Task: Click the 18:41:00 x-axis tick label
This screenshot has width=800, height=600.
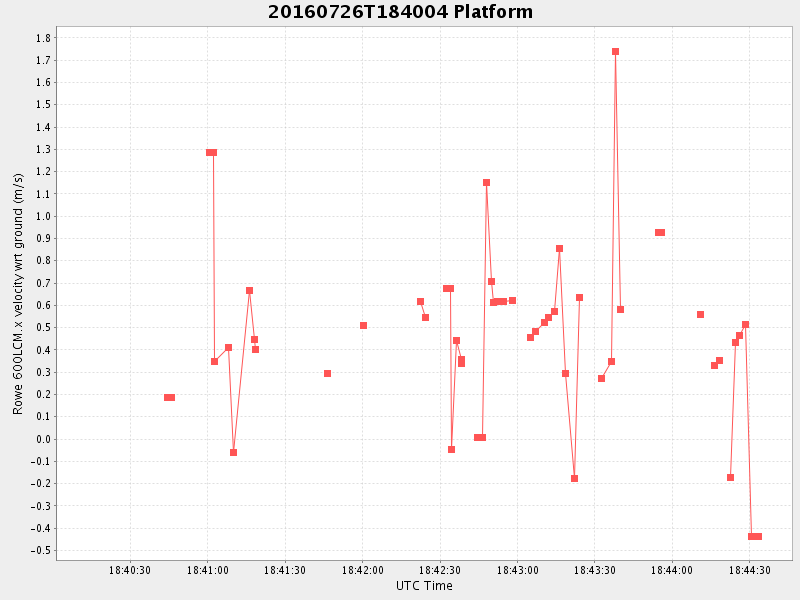Action: point(207,570)
